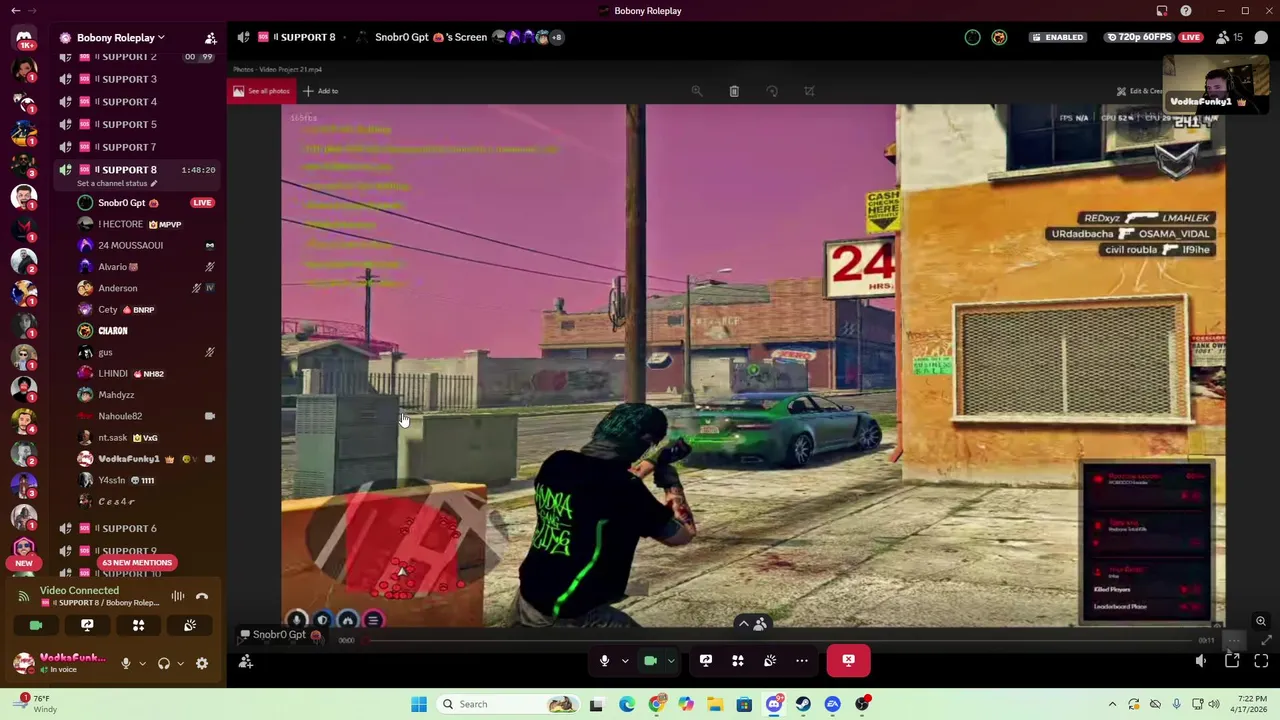Open share screen icon in bottom call bar
Screen dimensions: 1280x720
pyautogui.click(x=705, y=660)
